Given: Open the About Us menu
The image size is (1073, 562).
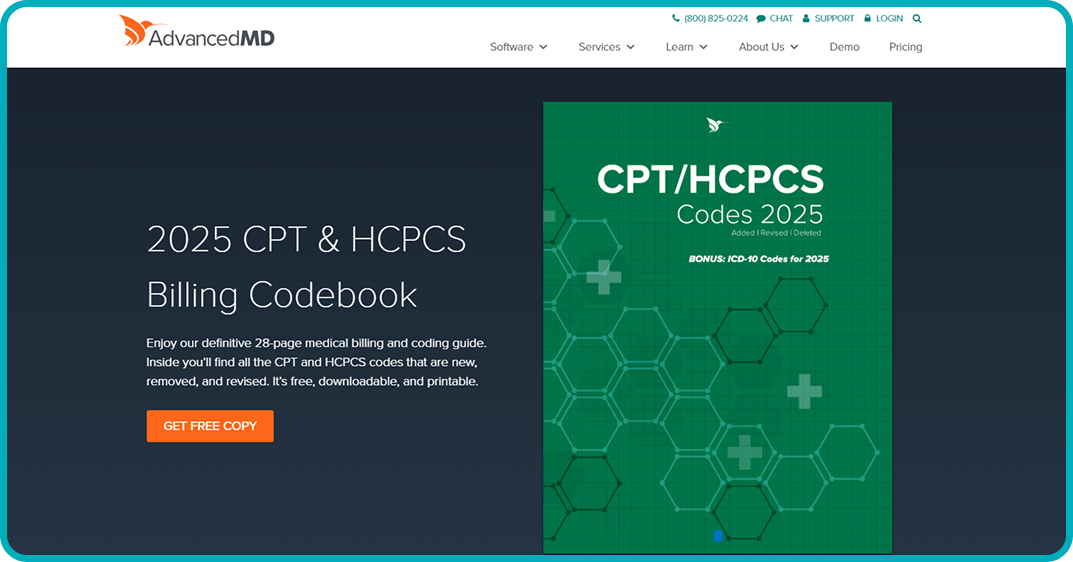Looking at the screenshot, I should pyautogui.click(x=761, y=47).
